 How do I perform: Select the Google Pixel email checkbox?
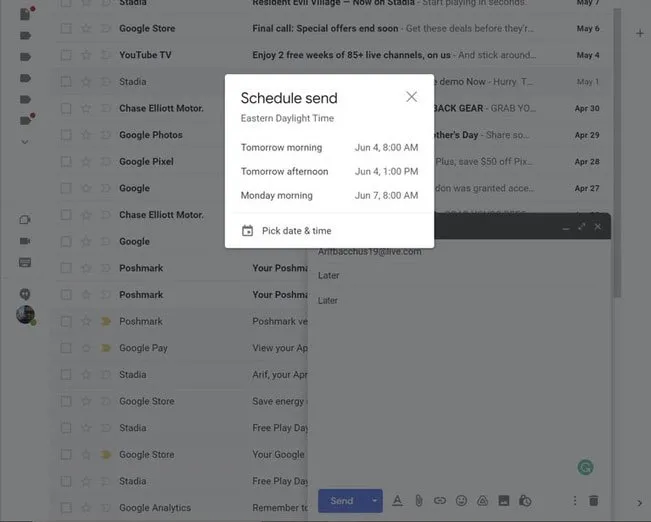coord(66,162)
